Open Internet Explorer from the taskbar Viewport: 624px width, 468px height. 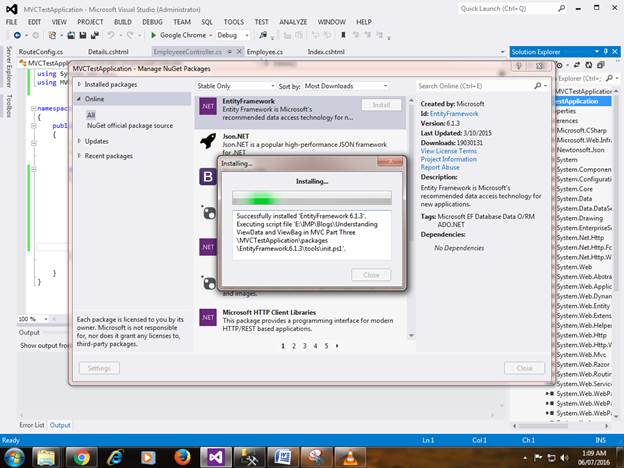pyautogui.click(x=115, y=457)
